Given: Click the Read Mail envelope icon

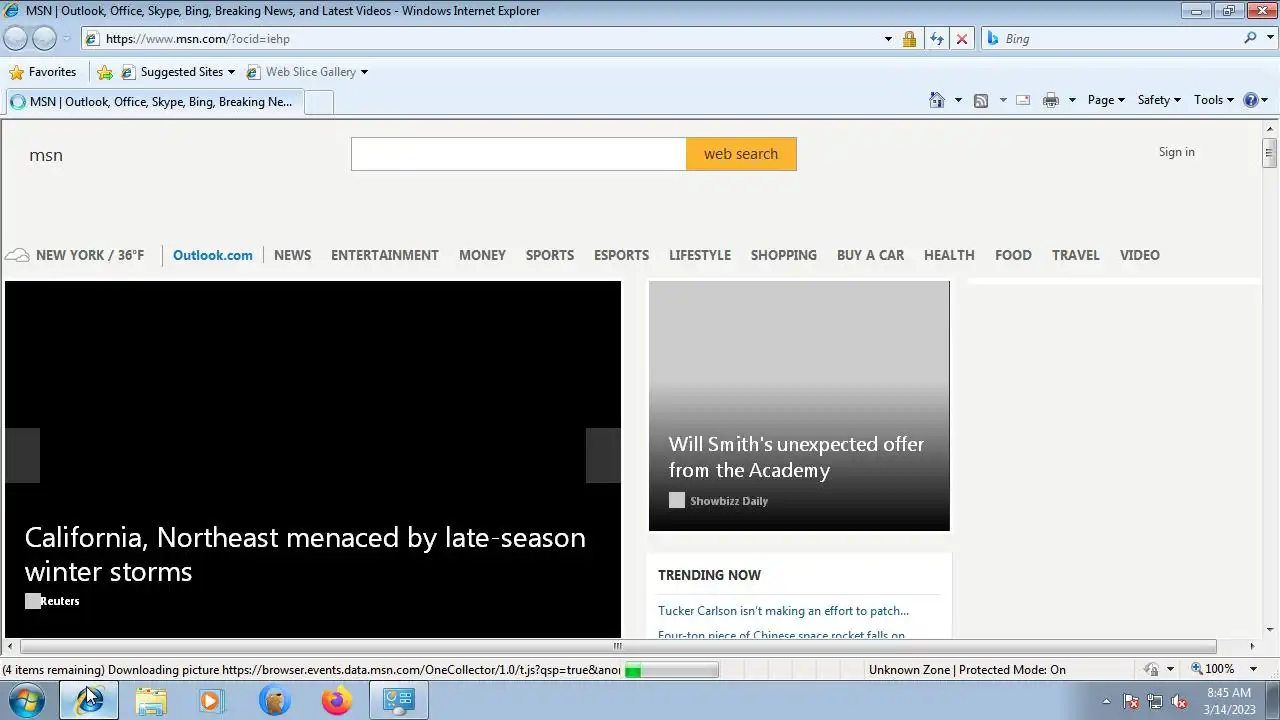Looking at the screenshot, I should 1023,100.
